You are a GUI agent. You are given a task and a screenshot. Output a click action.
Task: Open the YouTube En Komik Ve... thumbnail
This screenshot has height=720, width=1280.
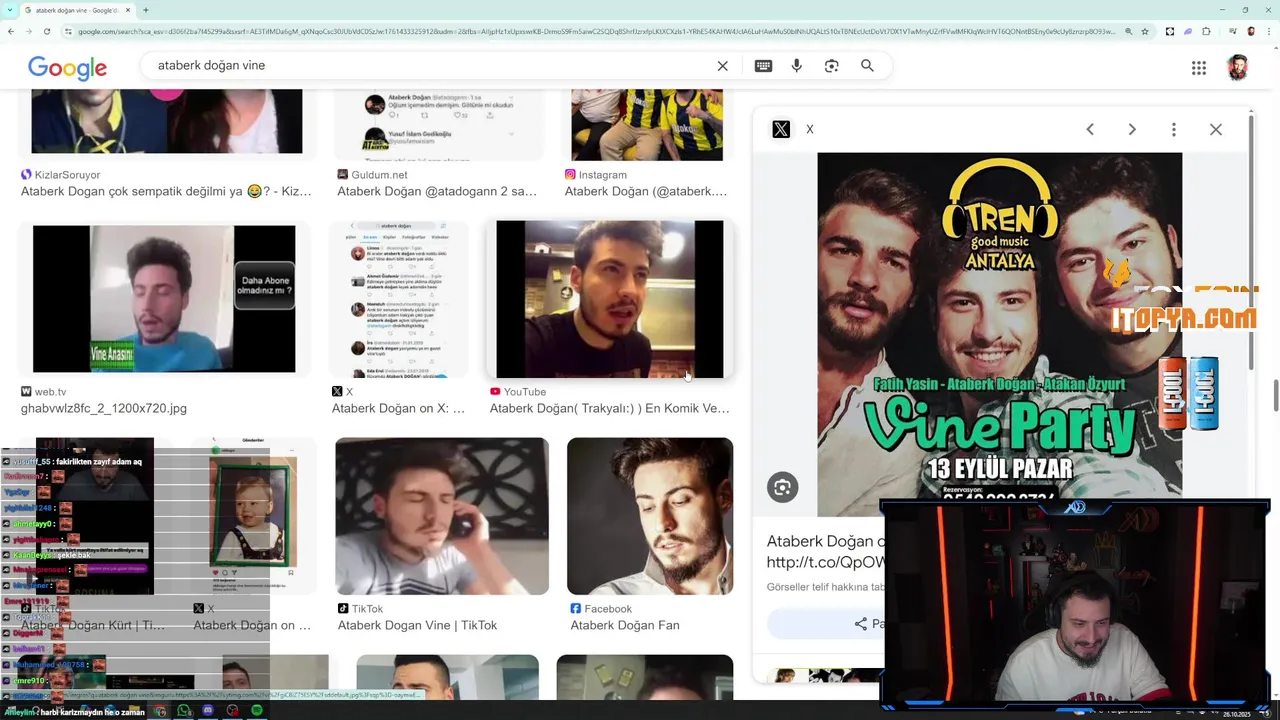coord(609,299)
